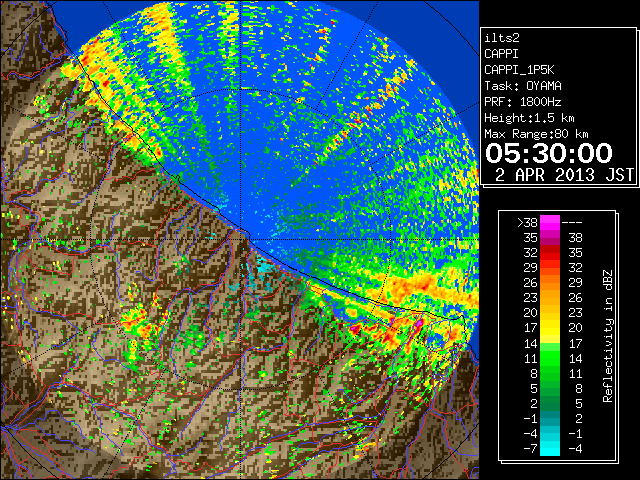Click the 'Height:1.5 km' text
Image resolution: width=640 pixels, height=480 pixels.
point(529,118)
